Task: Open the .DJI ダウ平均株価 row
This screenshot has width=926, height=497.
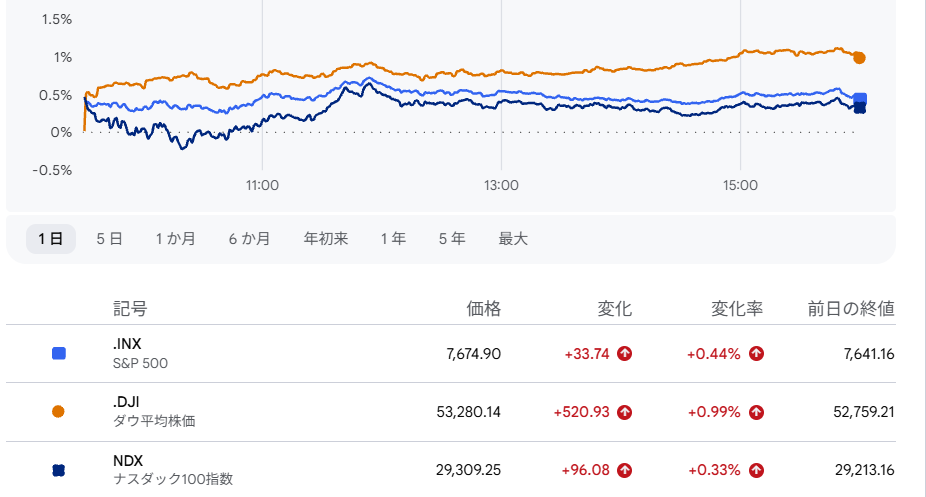Action: (451, 412)
